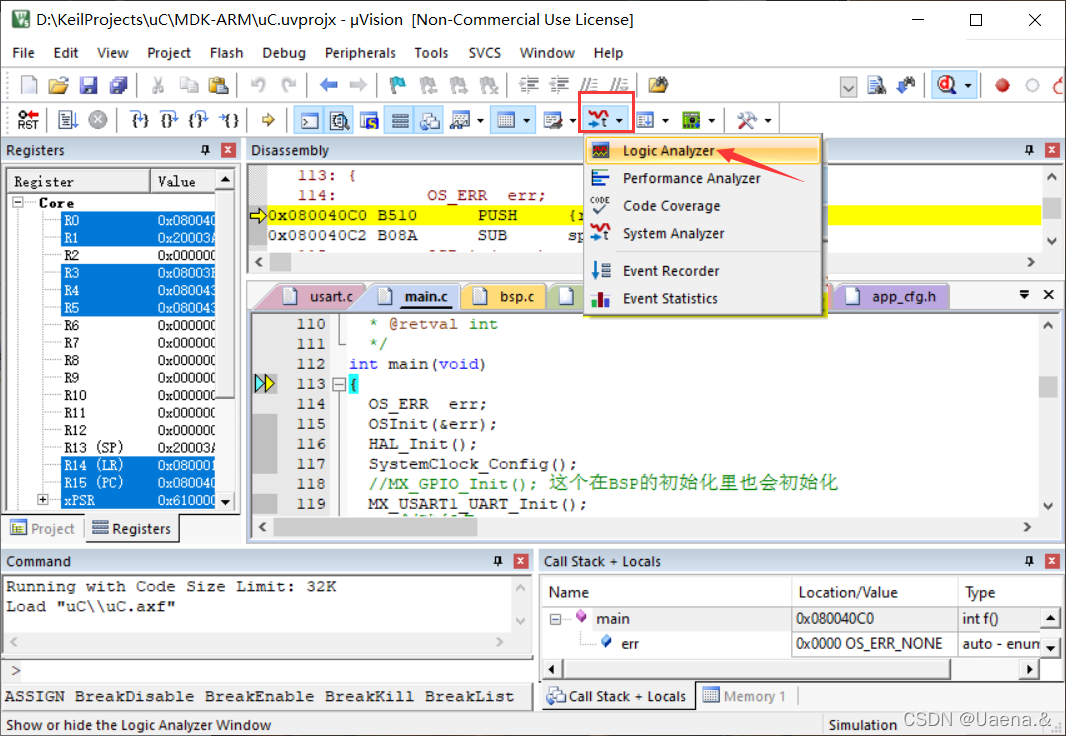This screenshot has width=1066, height=736.
Task: Select Event Recorder menu entry
Action: [x=703, y=271]
